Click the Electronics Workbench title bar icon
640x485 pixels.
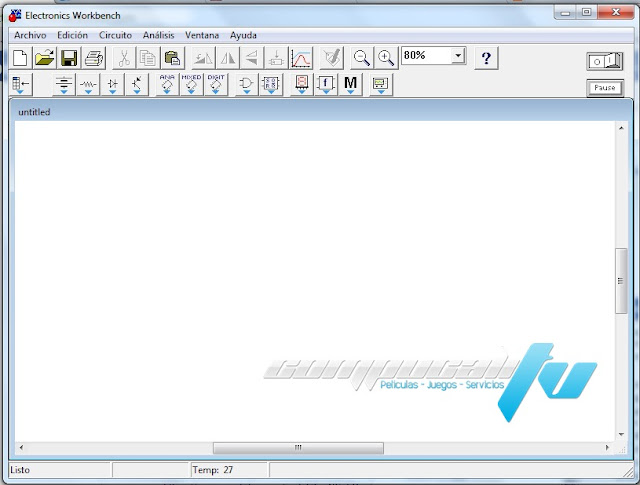tap(15, 16)
